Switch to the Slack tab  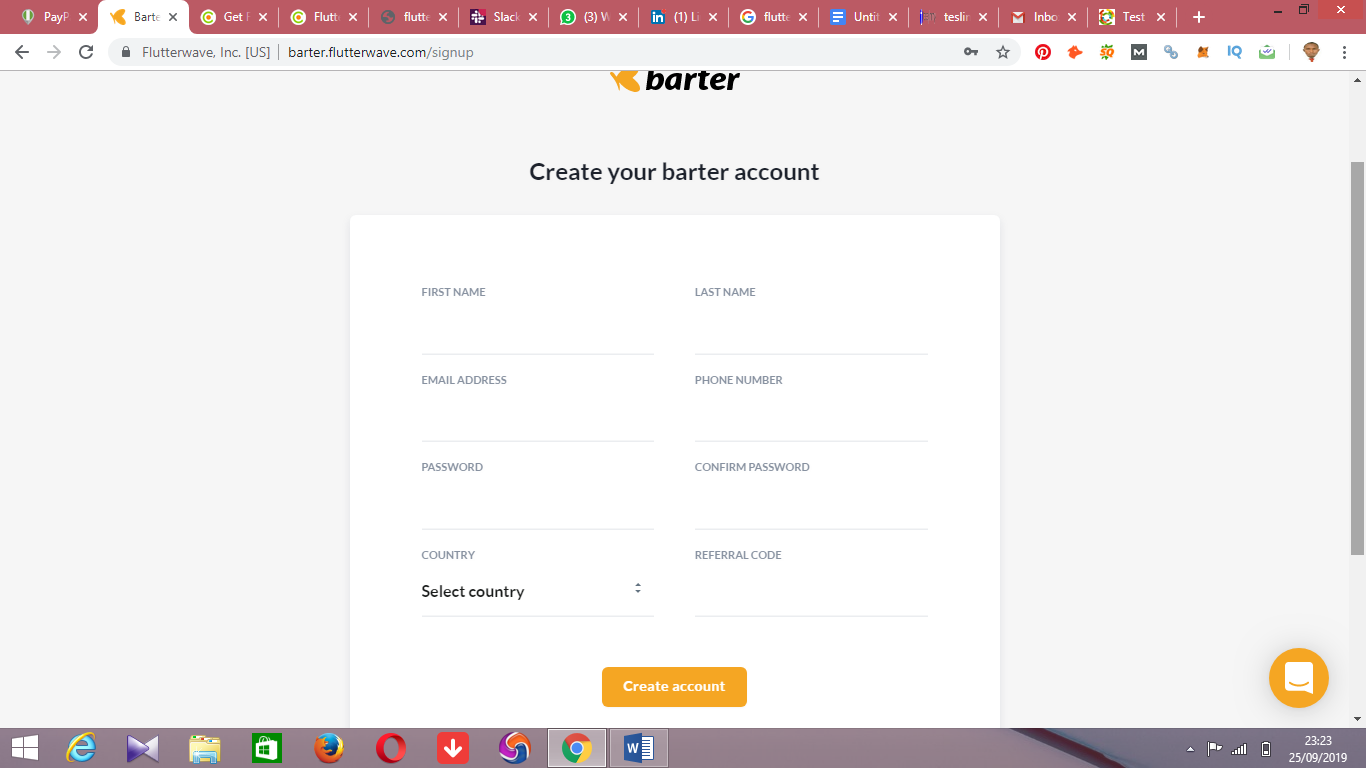tap(504, 17)
